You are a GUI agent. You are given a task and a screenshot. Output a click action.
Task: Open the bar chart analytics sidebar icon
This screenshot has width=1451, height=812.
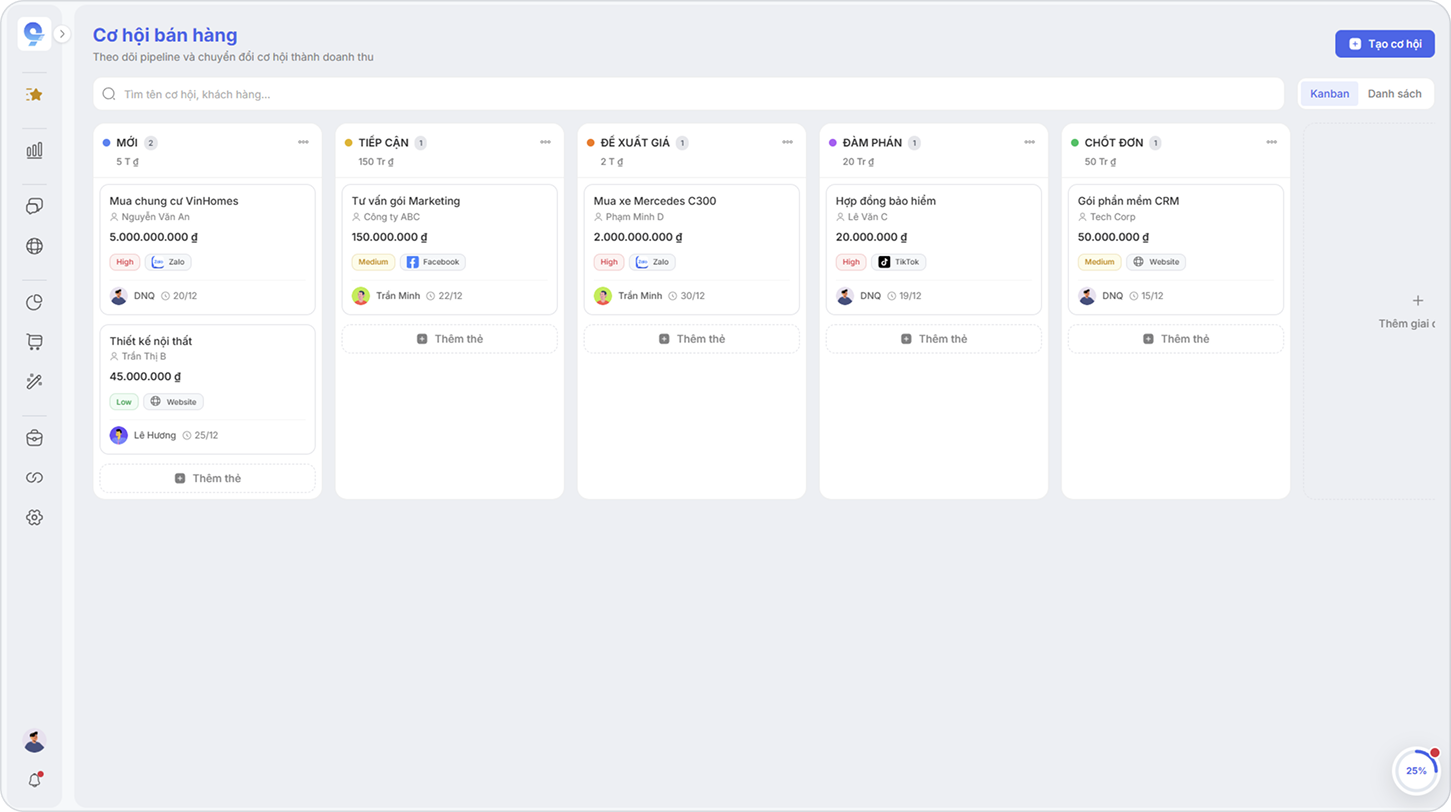34,150
